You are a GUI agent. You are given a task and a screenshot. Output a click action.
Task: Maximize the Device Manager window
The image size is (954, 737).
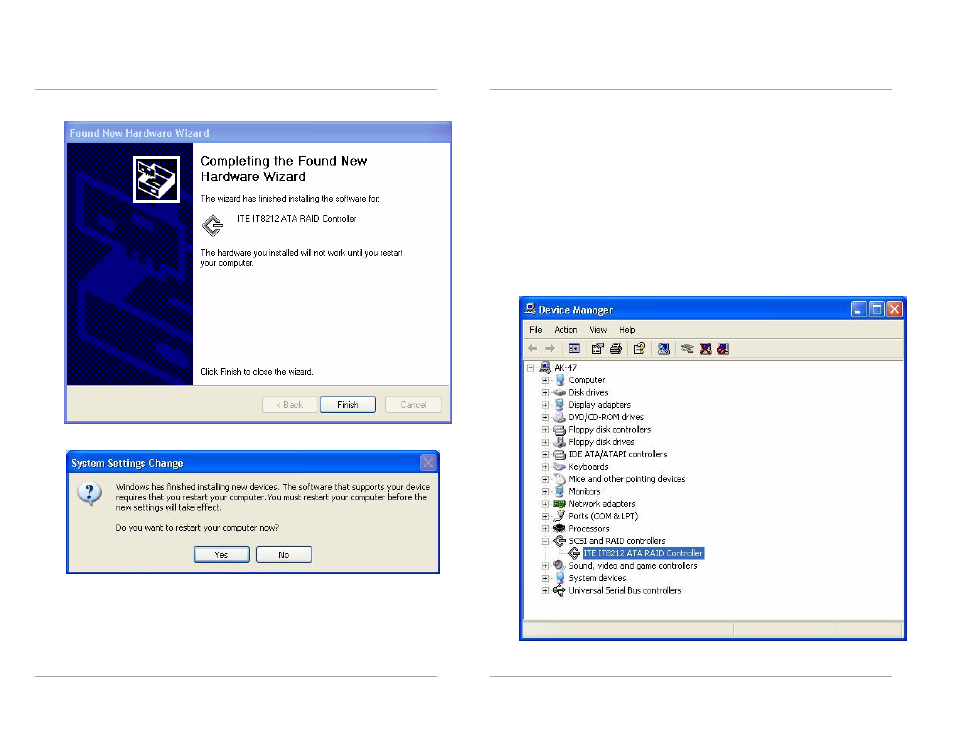pyautogui.click(x=877, y=309)
